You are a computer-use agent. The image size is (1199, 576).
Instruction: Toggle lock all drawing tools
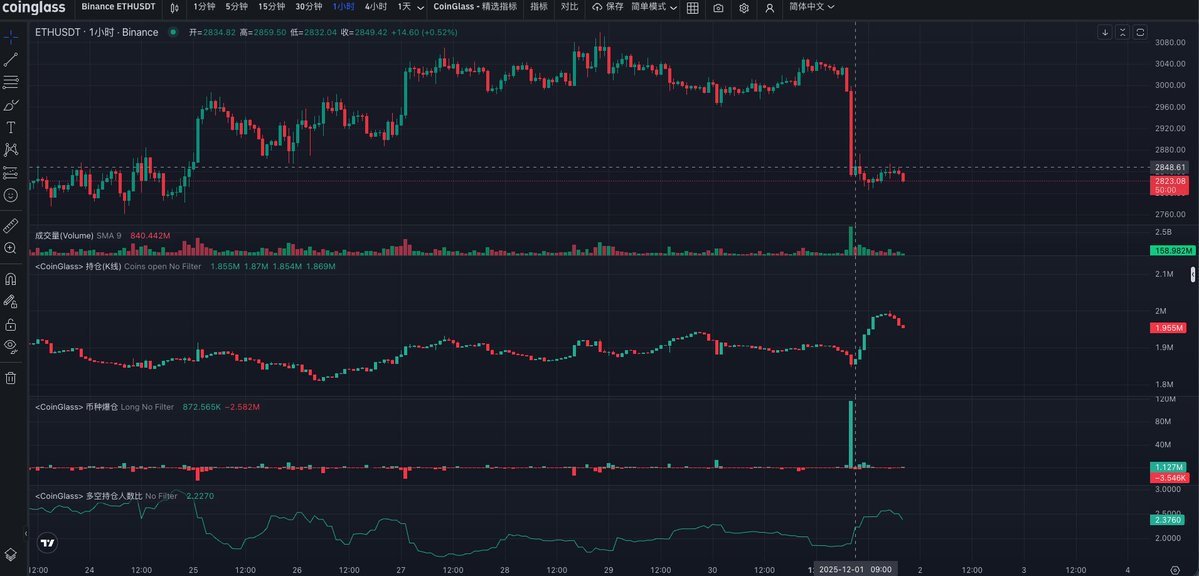pyautogui.click(x=11, y=324)
